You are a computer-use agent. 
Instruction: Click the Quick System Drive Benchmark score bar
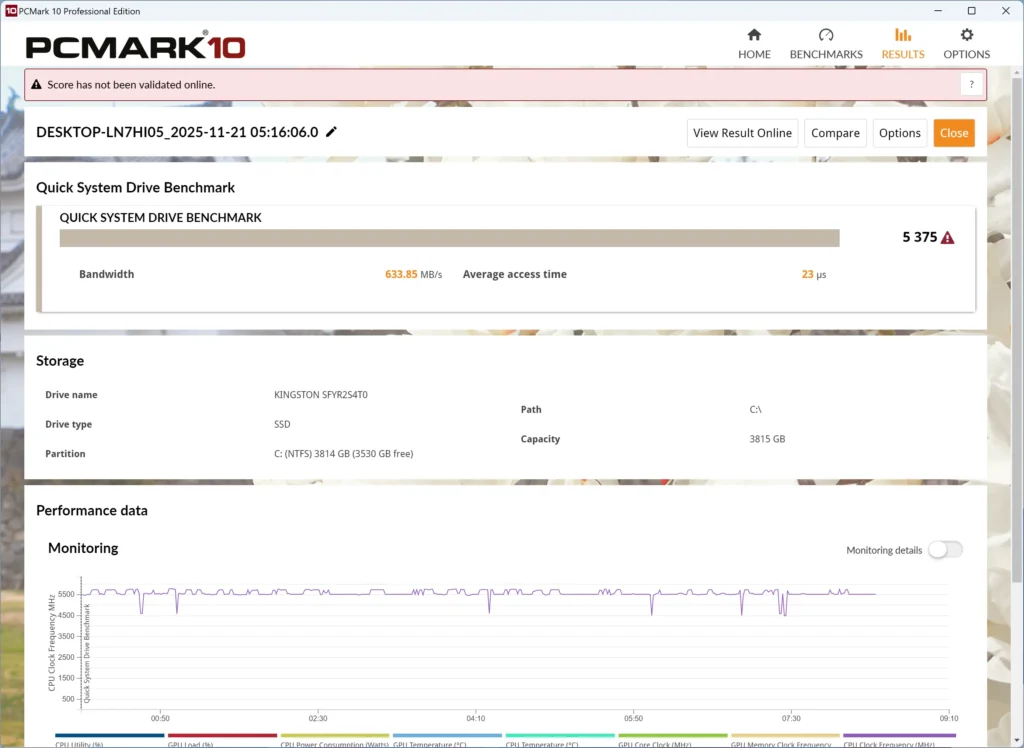pyautogui.click(x=449, y=238)
